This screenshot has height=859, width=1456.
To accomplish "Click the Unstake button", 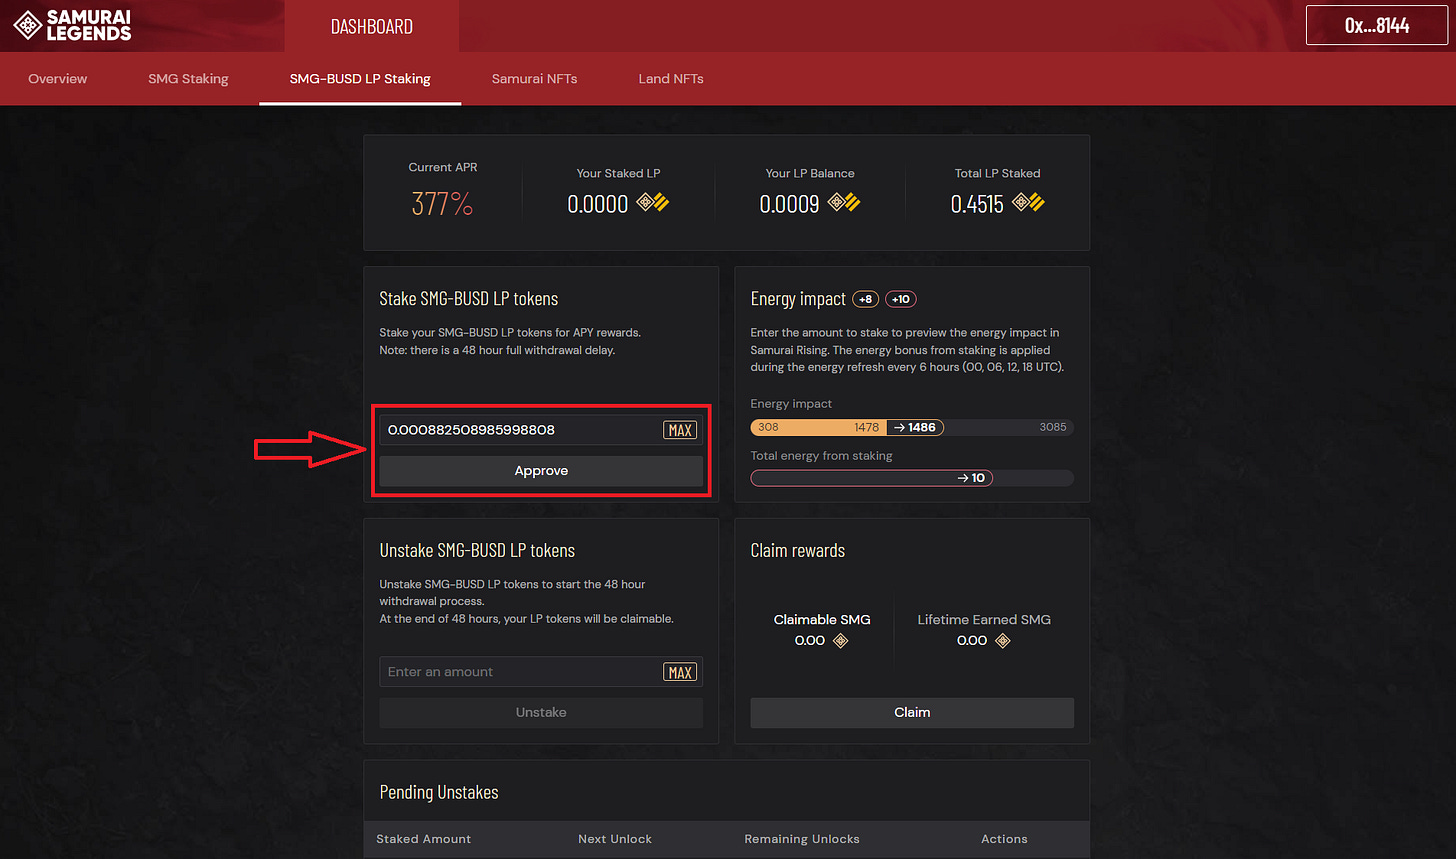I will [541, 712].
